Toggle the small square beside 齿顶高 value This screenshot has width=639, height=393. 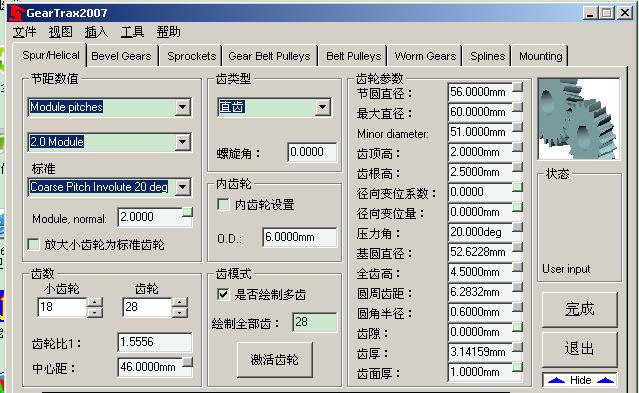coord(518,147)
